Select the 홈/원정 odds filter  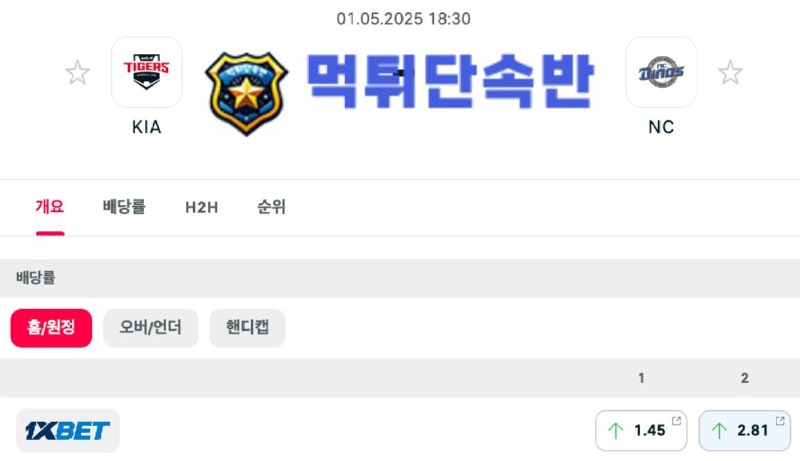tap(51, 328)
